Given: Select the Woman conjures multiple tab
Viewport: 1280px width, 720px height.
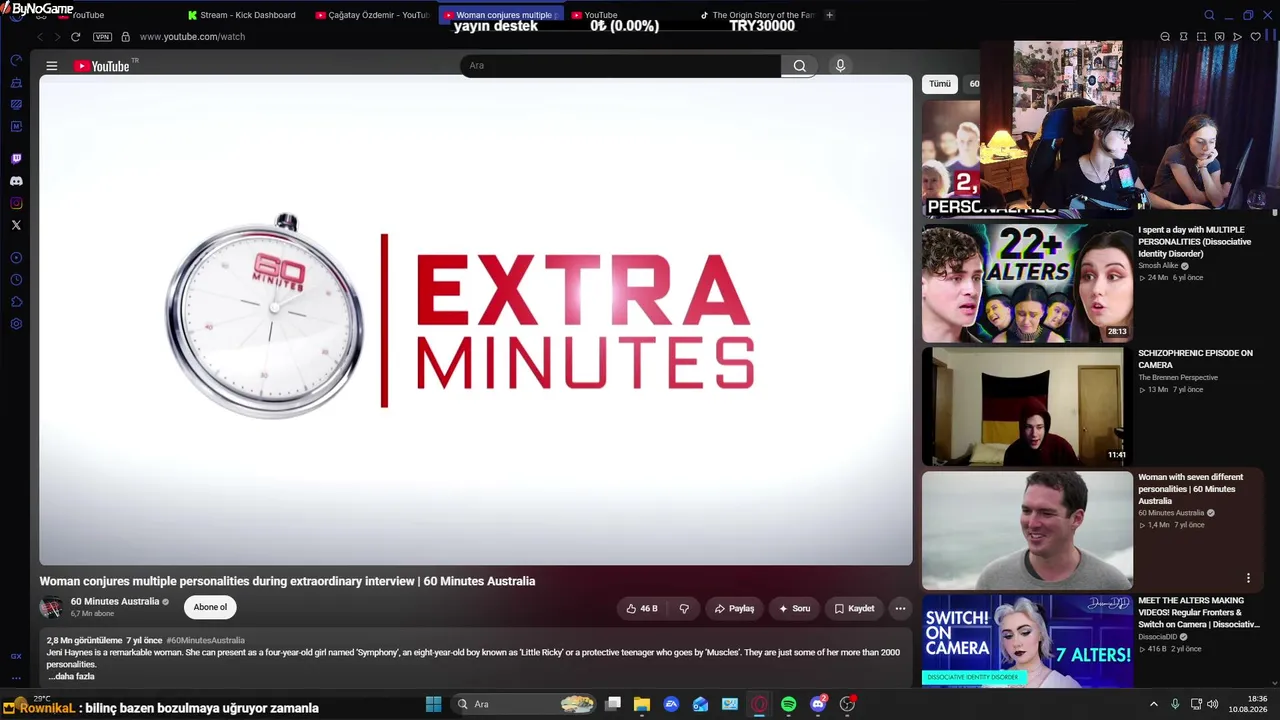Looking at the screenshot, I should tap(501, 15).
